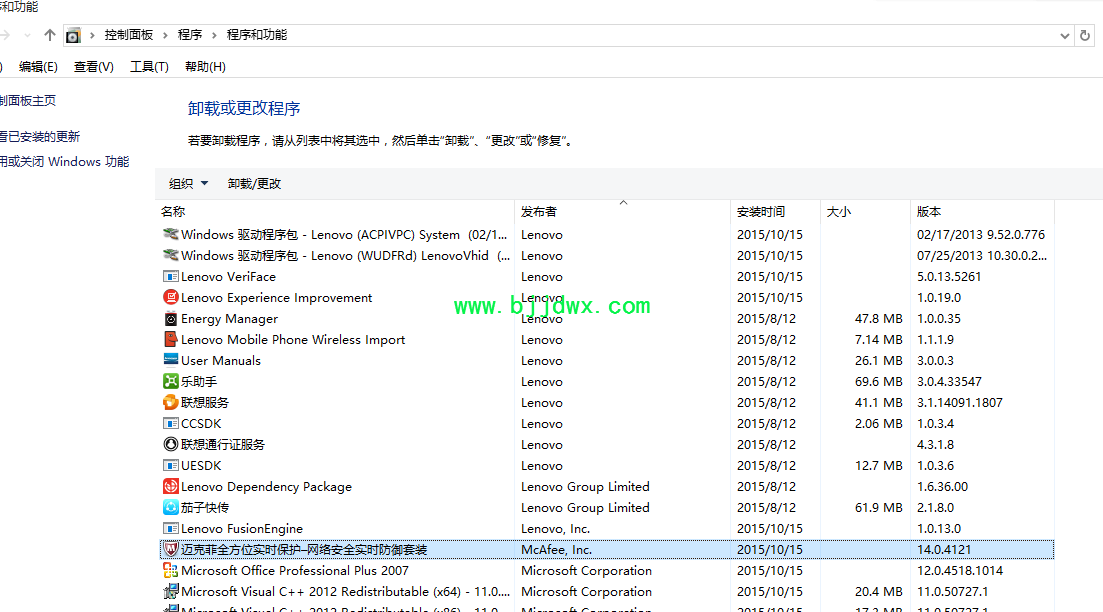Screen dimensions: 1103x612
Task: Expand the chevron before 控制面板 breadcrumb
Action: 92,35
